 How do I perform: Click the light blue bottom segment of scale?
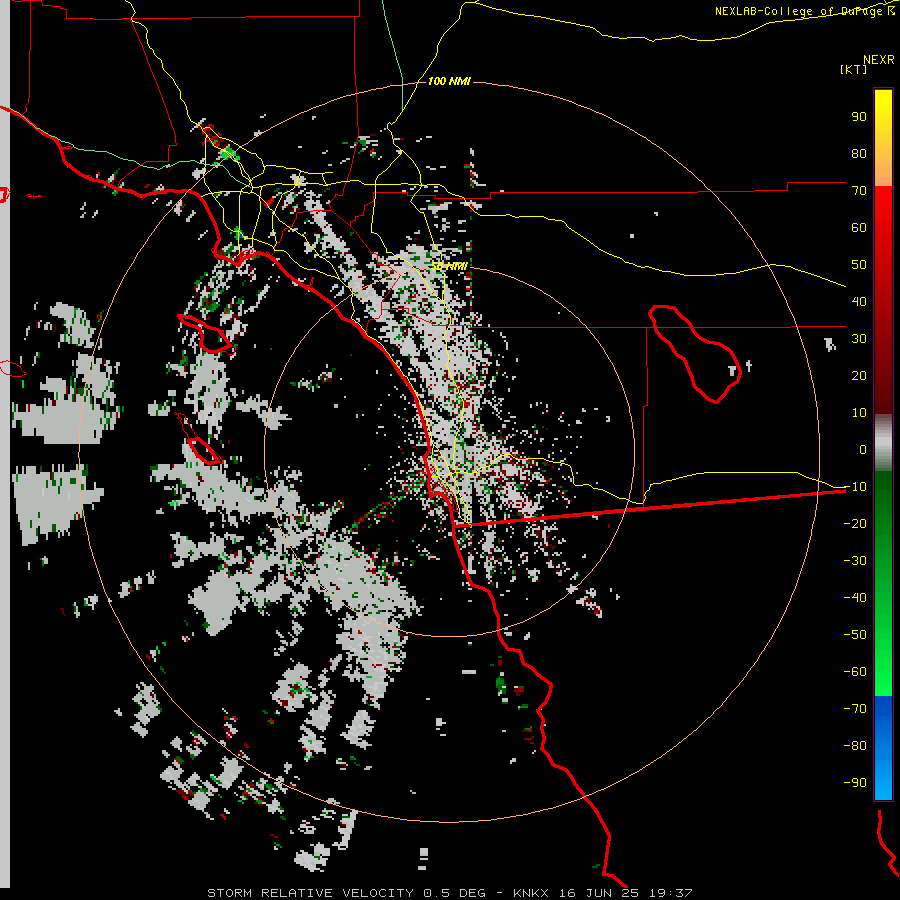883,781
